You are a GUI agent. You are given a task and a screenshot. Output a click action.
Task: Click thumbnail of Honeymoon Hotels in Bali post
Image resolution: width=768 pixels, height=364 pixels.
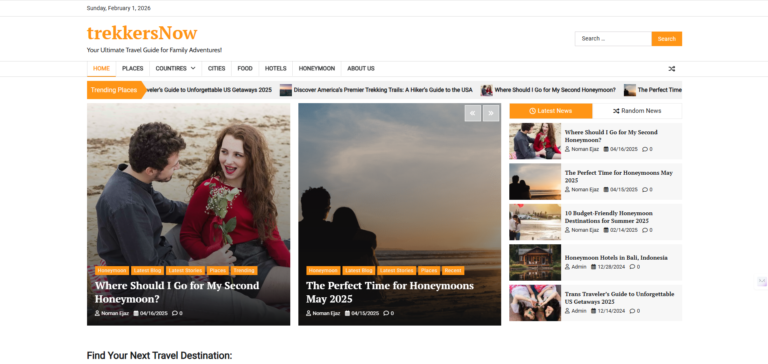point(535,263)
